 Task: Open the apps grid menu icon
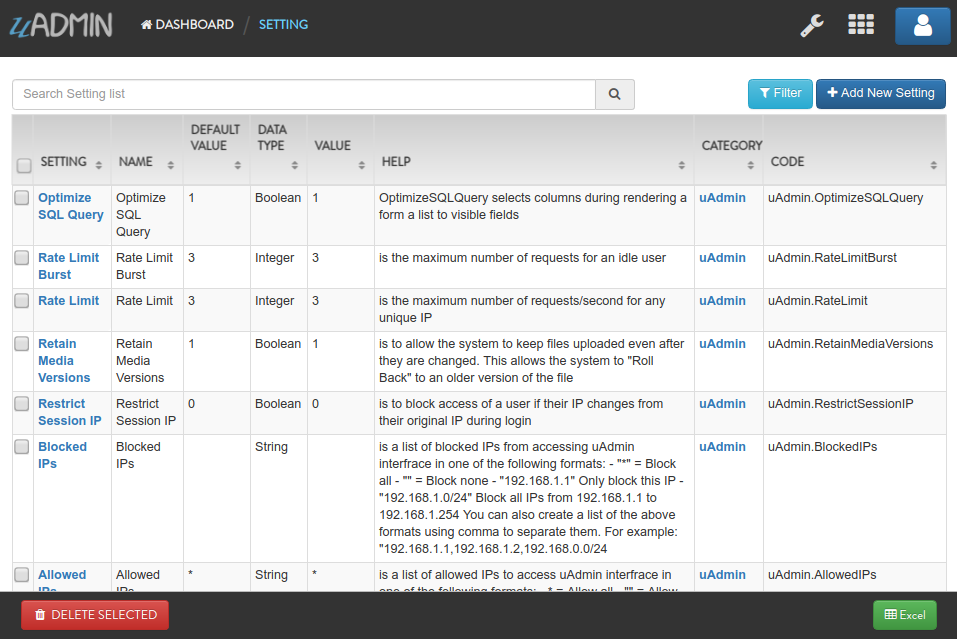pyautogui.click(x=861, y=24)
